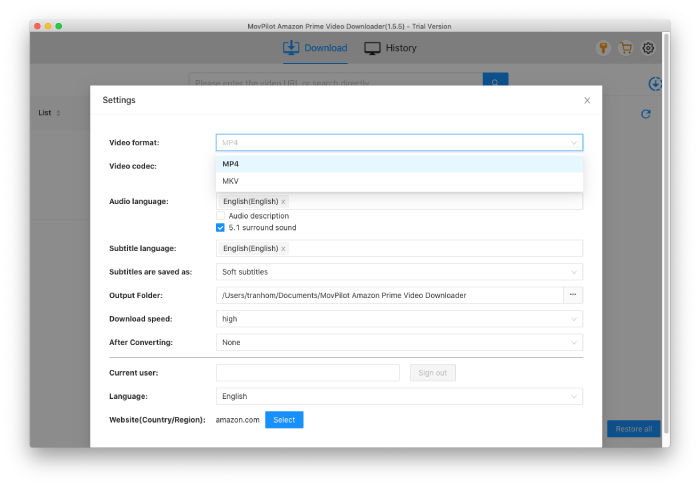Open the Video format dropdown
700x487 pixels.
click(x=399, y=143)
